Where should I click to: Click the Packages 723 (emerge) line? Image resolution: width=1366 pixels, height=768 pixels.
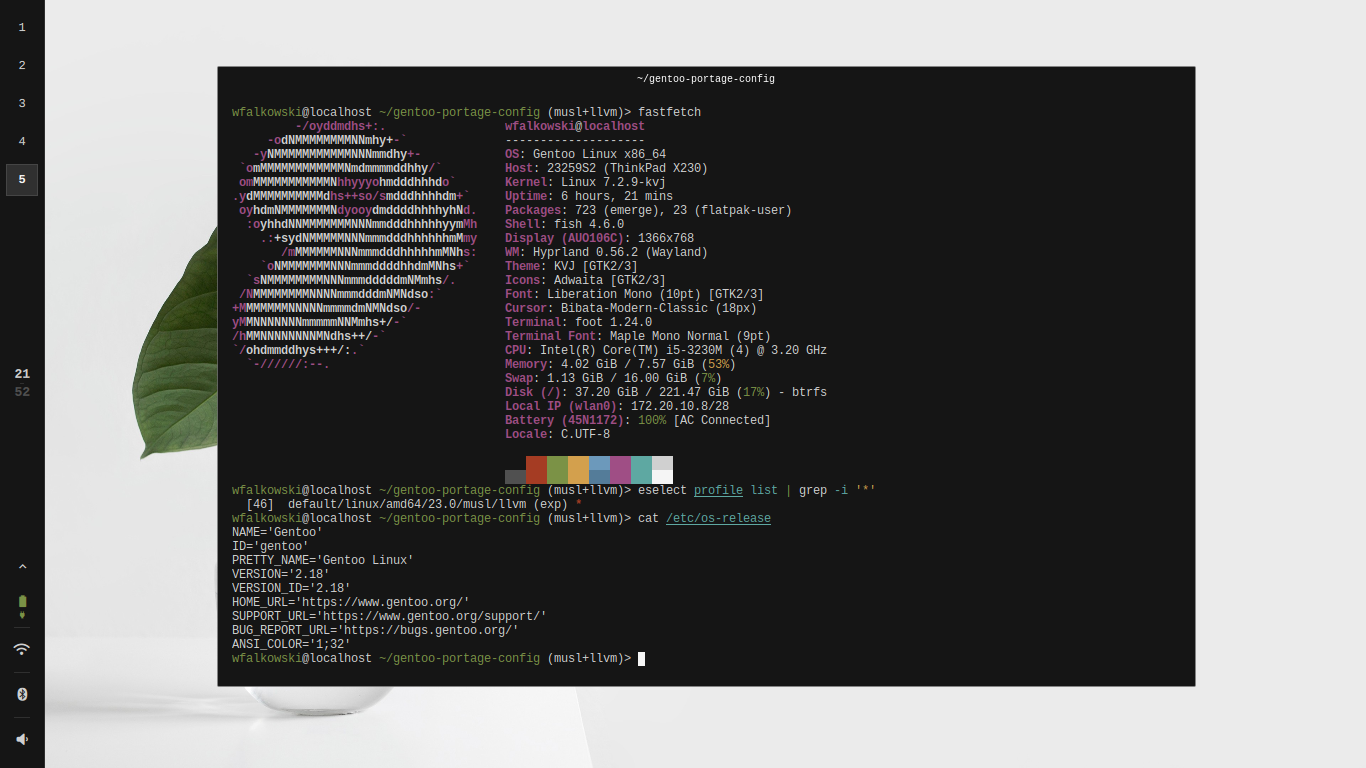[648, 210]
